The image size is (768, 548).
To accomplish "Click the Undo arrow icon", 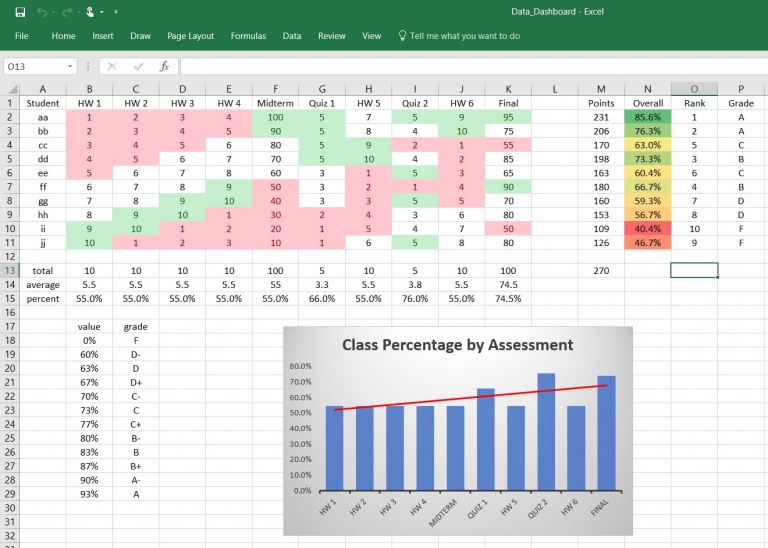I will (x=41, y=12).
